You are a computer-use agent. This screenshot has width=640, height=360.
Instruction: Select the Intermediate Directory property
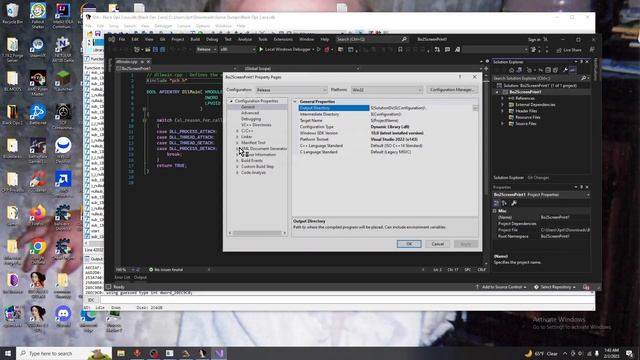[x=319, y=114]
